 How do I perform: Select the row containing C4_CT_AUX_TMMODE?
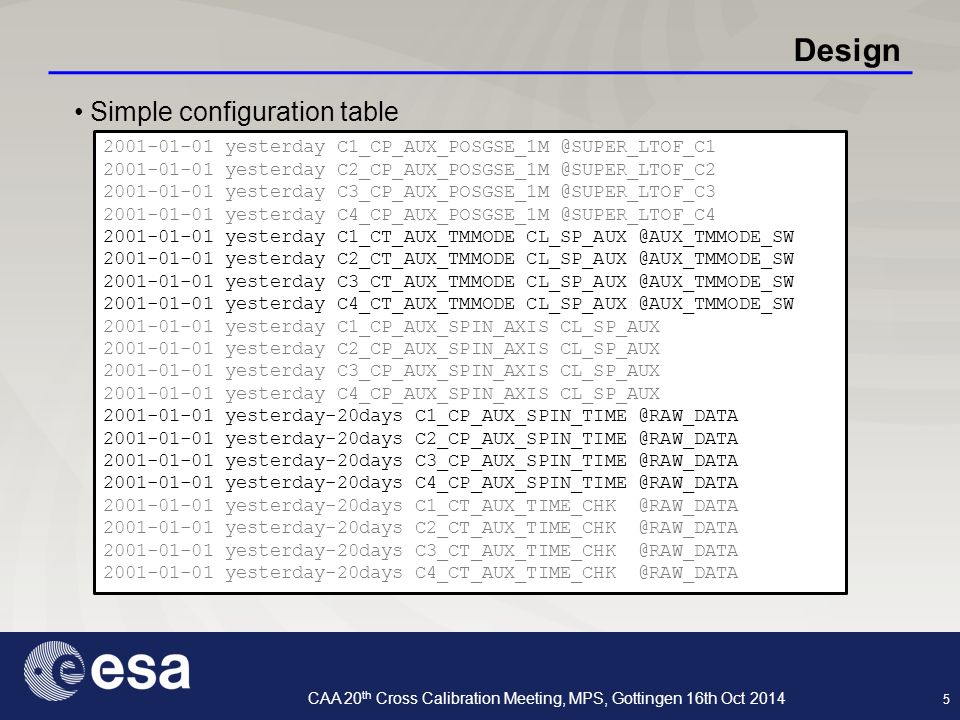(x=448, y=304)
